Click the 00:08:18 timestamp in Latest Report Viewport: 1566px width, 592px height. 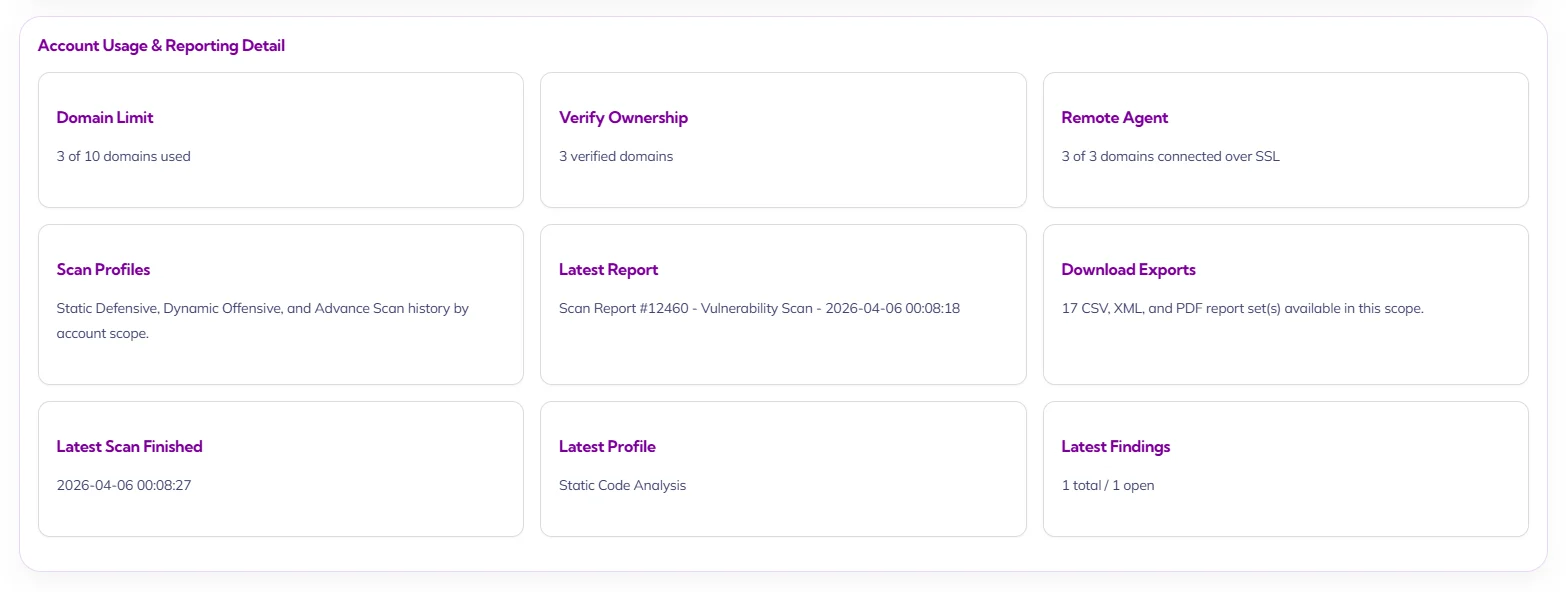[x=932, y=309]
